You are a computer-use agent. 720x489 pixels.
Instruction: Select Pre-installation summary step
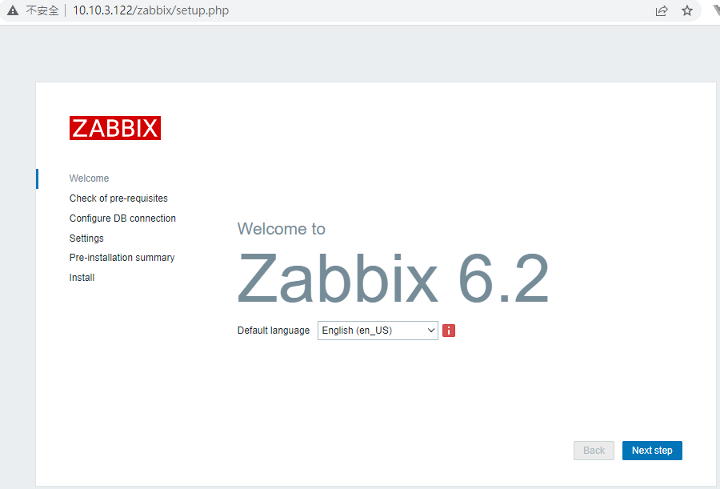pyautogui.click(x=122, y=258)
